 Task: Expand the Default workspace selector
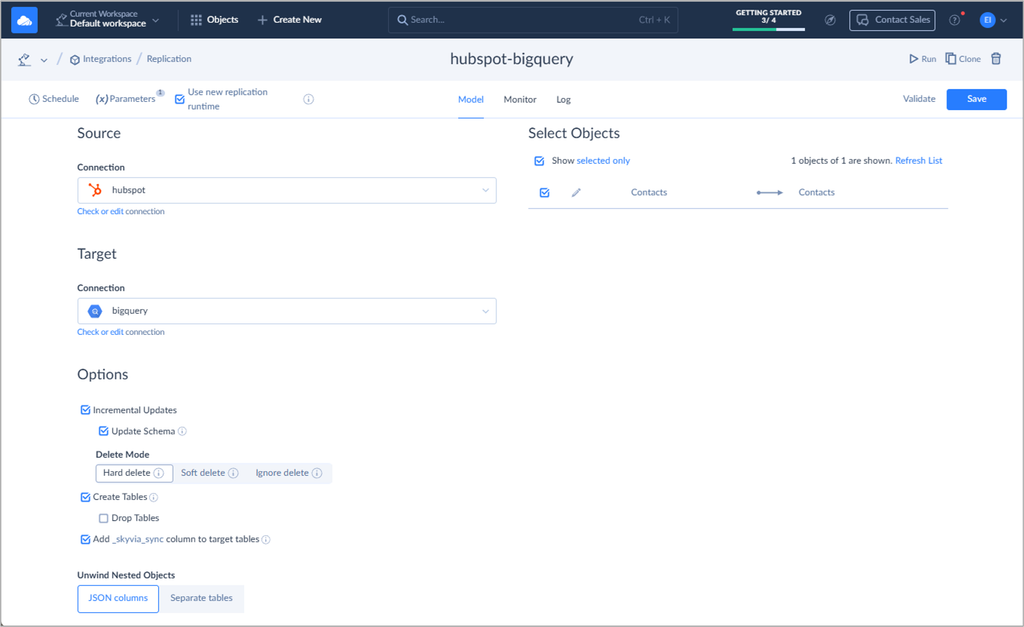click(x=107, y=20)
